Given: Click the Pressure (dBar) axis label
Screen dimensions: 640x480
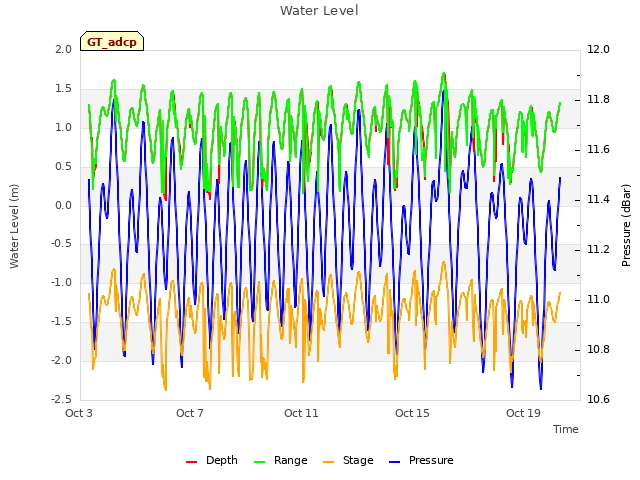Looking at the screenshot, I should (626, 225).
